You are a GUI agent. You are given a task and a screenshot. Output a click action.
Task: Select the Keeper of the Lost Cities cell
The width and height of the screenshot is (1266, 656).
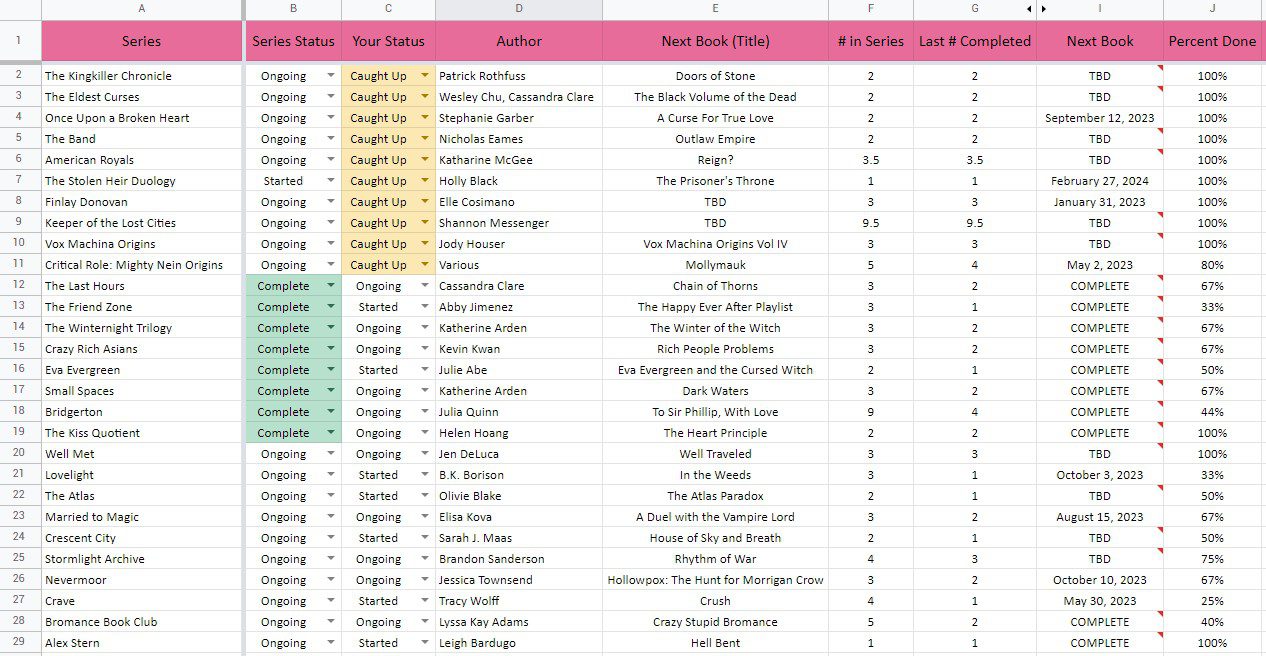141,223
